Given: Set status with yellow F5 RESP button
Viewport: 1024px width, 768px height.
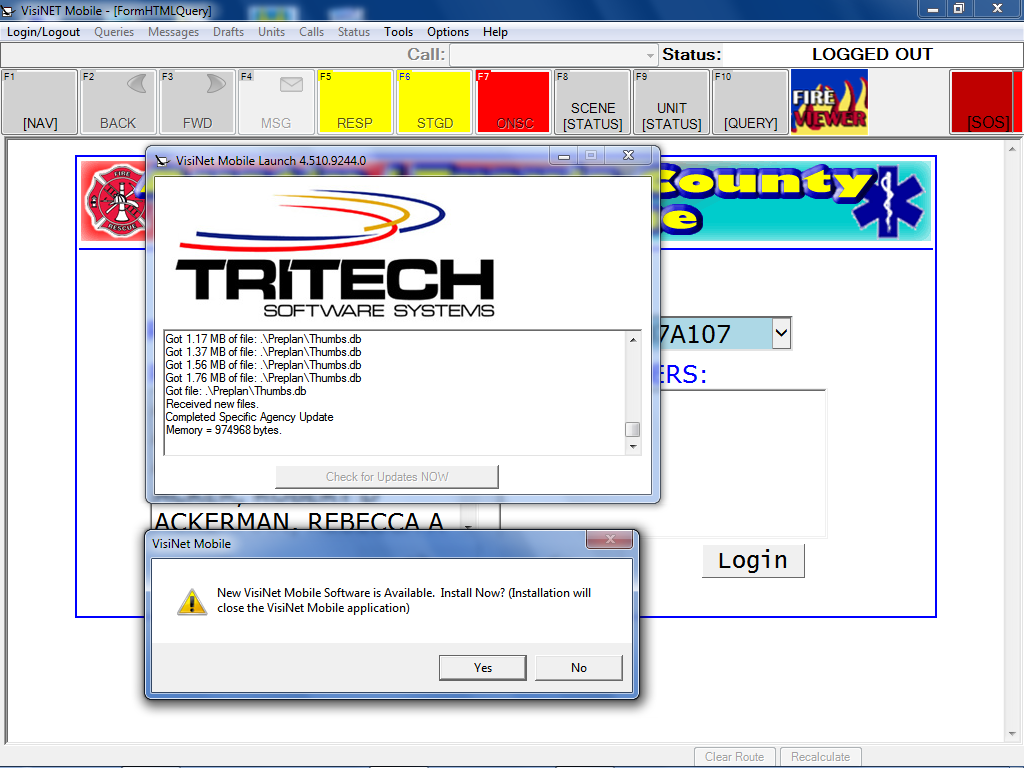Looking at the screenshot, I should 355,102.
